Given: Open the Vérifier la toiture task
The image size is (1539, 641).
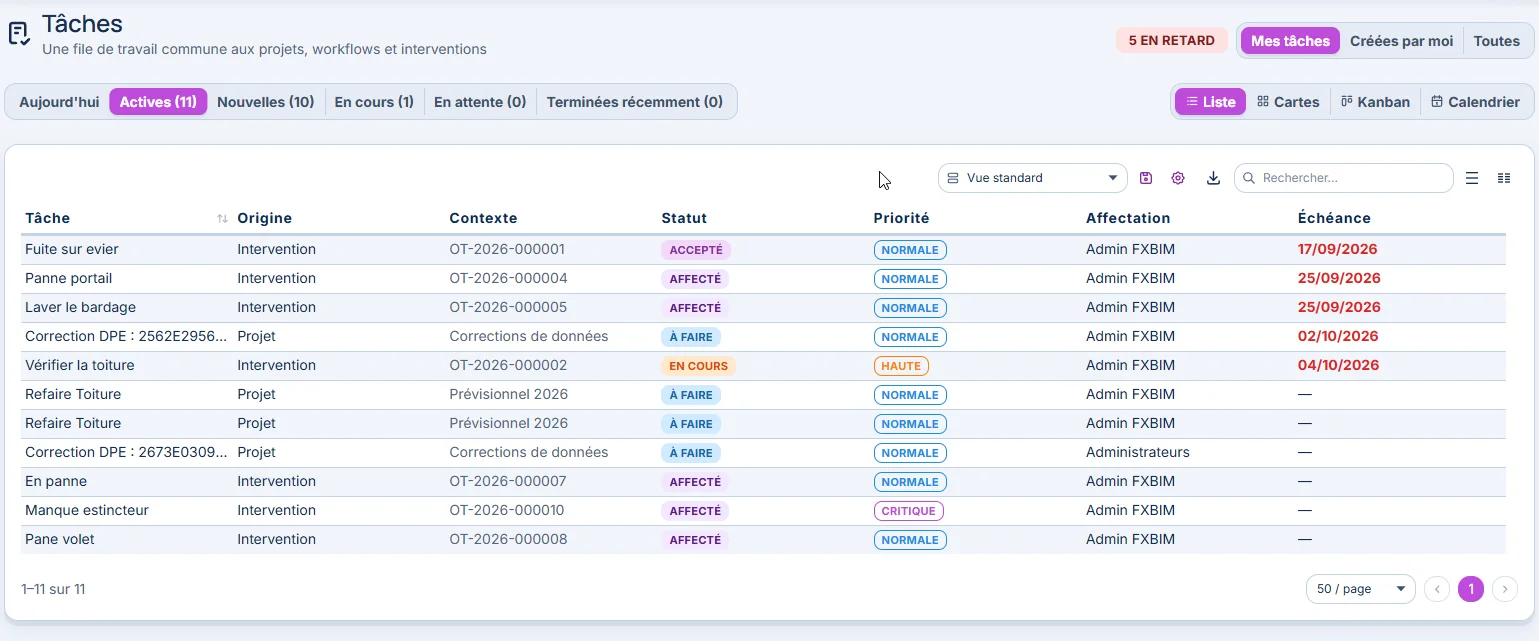Looking at the screenshot, I should (80, 365).
